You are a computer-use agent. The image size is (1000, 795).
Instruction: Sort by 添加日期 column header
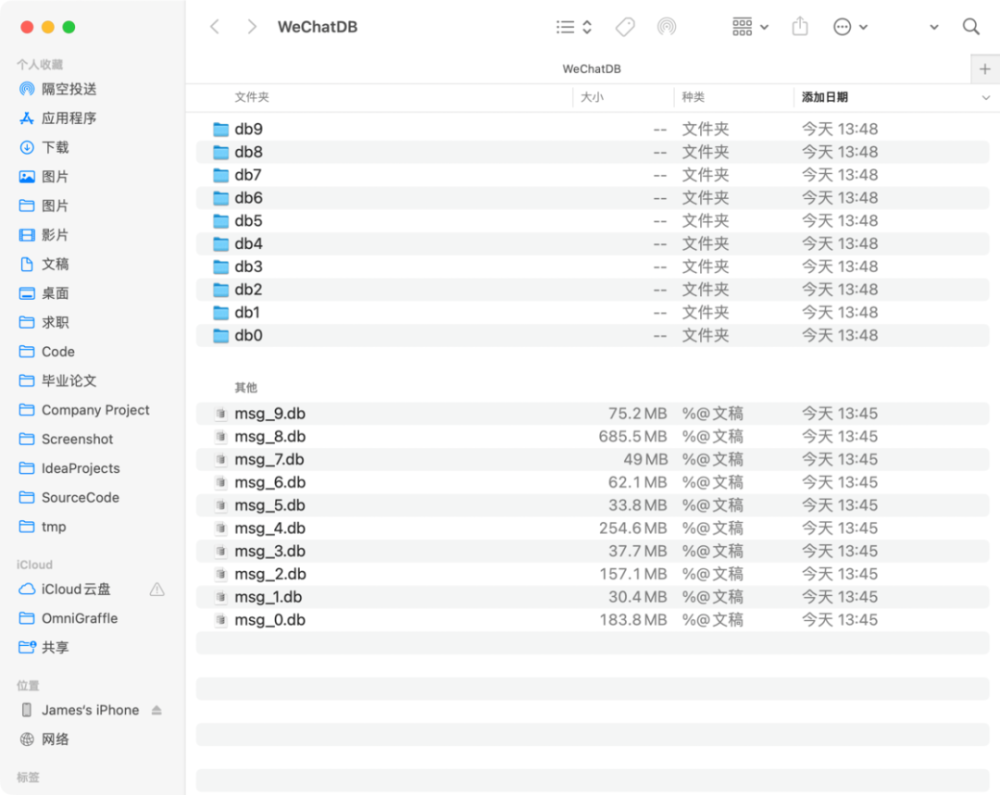[x=825, y=97]
